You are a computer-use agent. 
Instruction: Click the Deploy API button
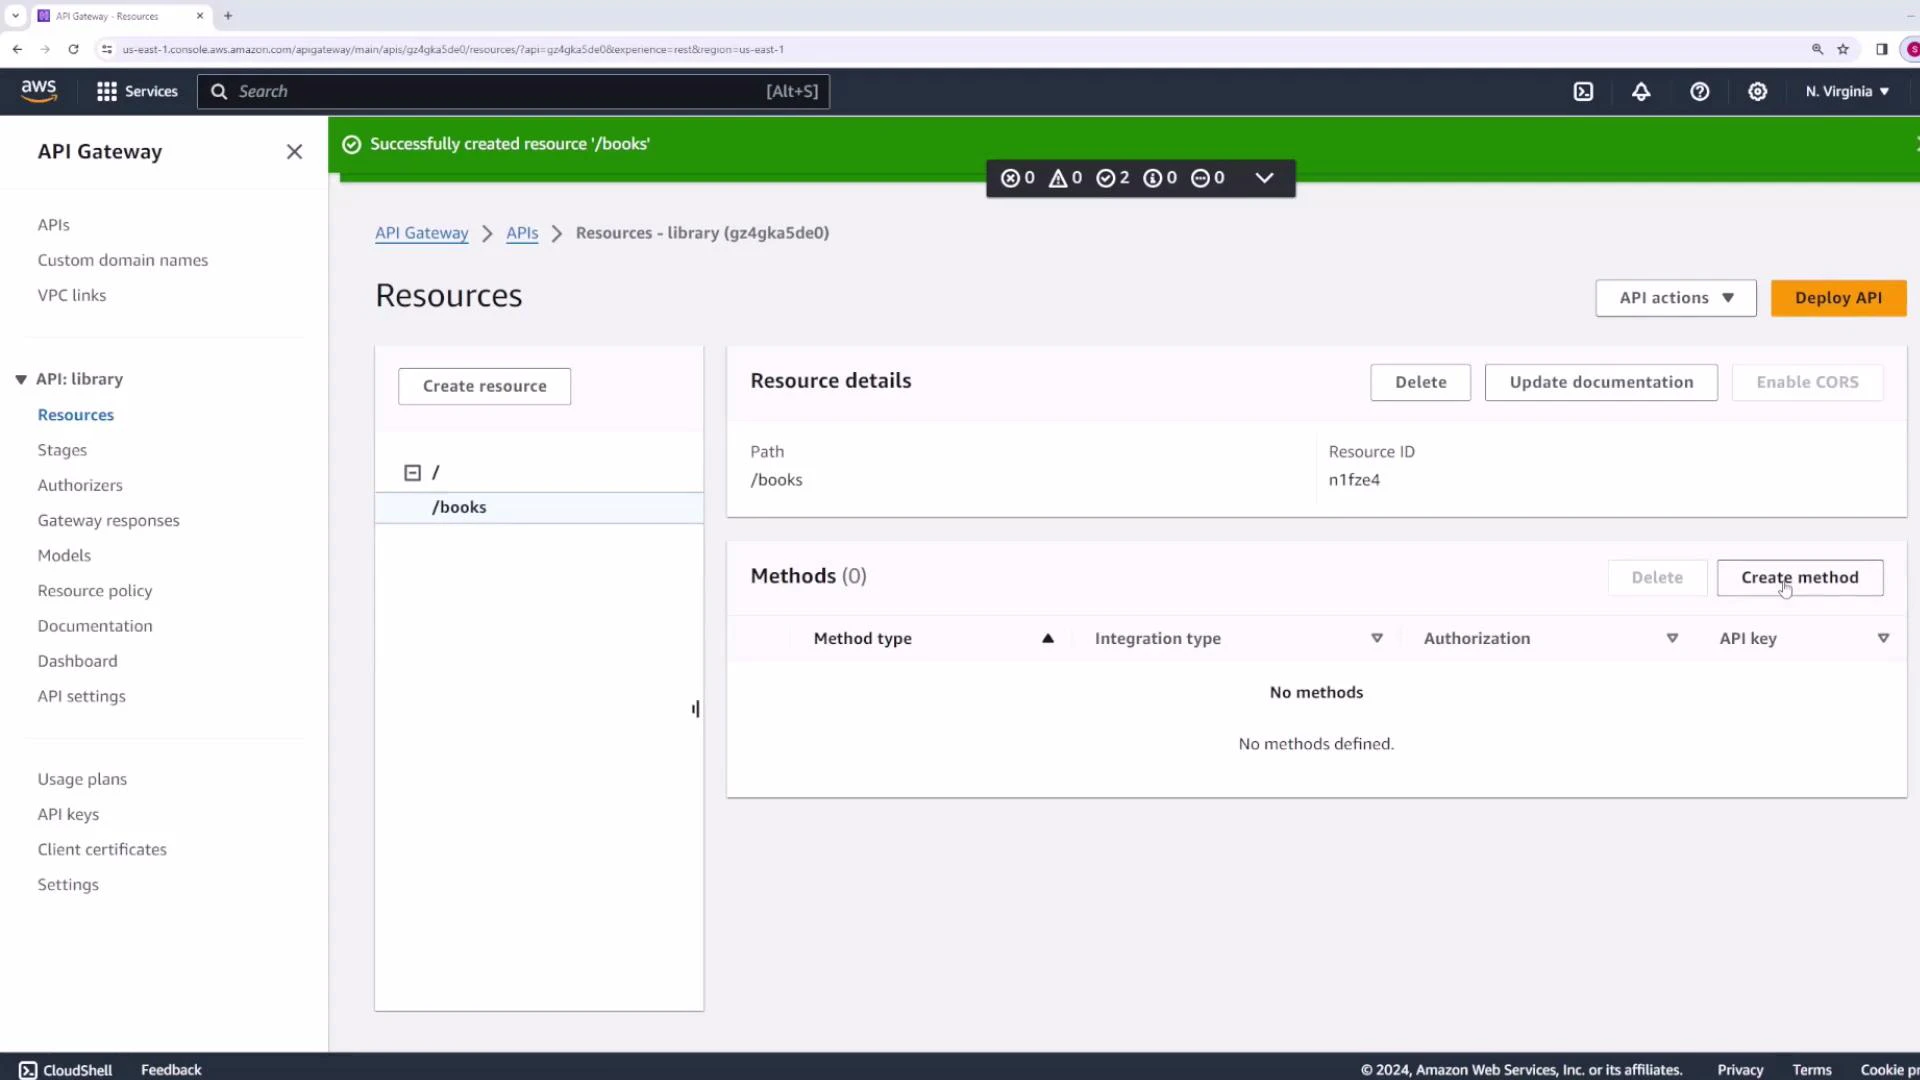click(1838, 297)
